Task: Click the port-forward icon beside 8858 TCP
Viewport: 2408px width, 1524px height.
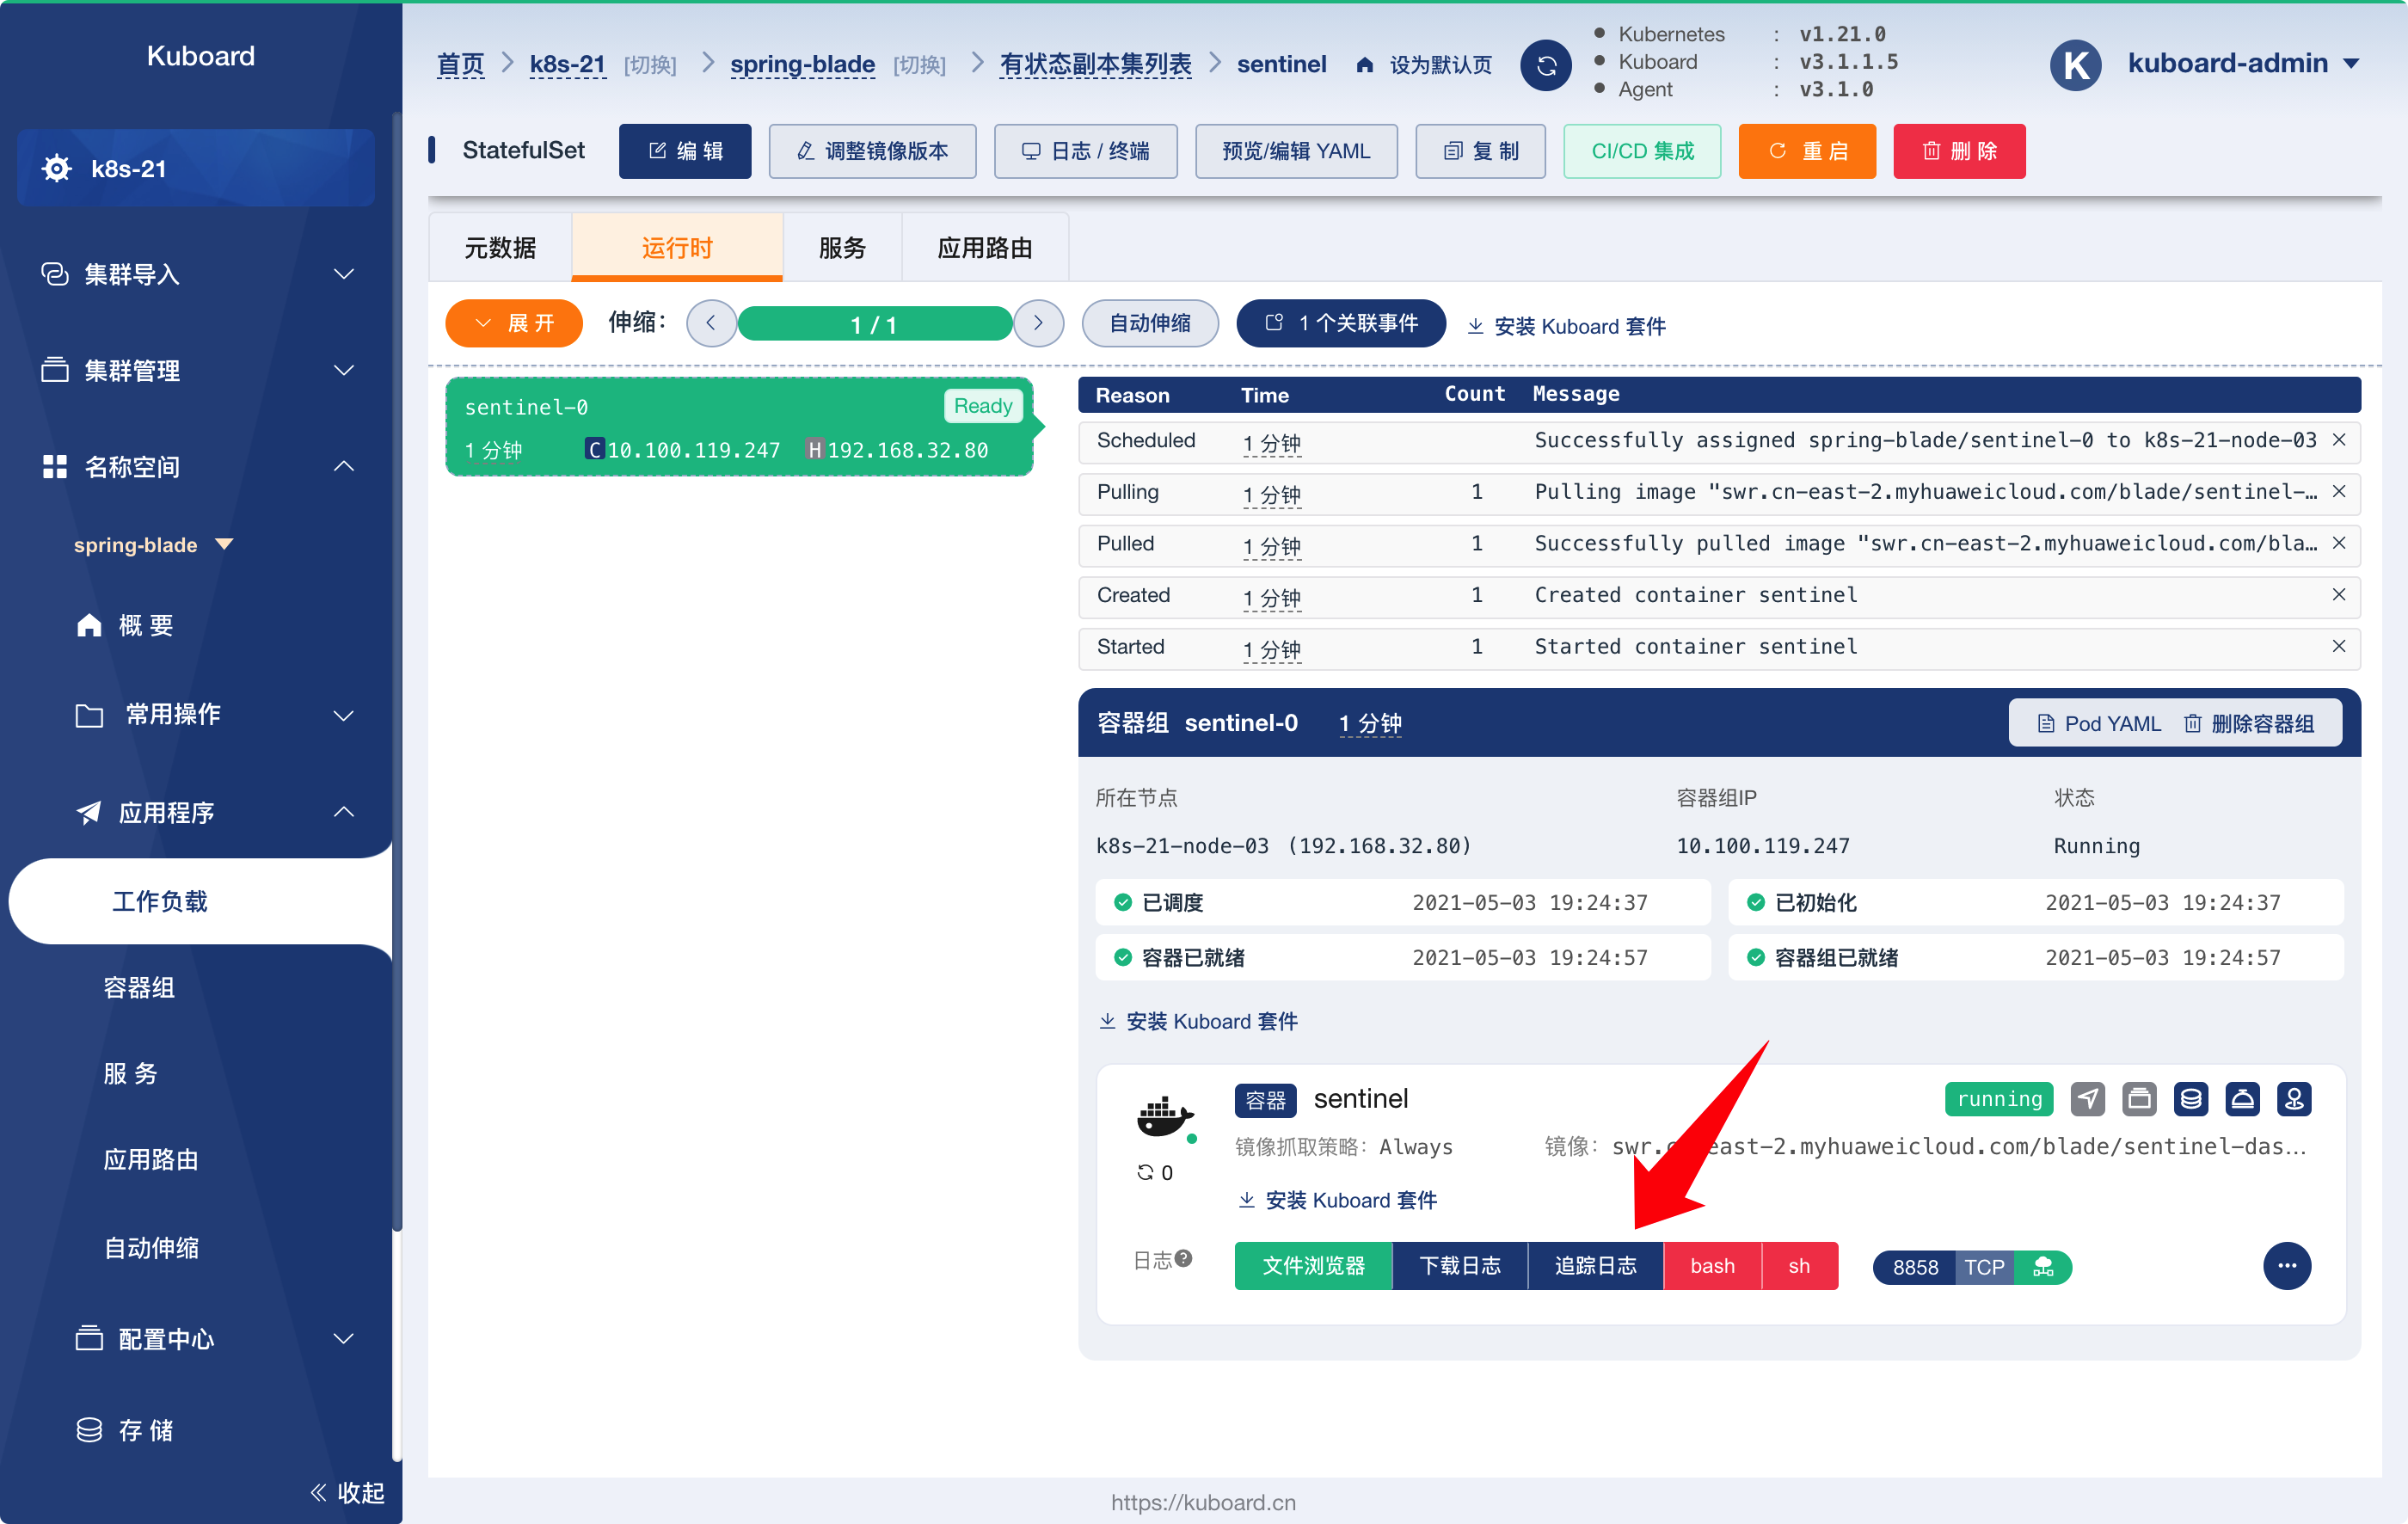Action: 2043,1267
